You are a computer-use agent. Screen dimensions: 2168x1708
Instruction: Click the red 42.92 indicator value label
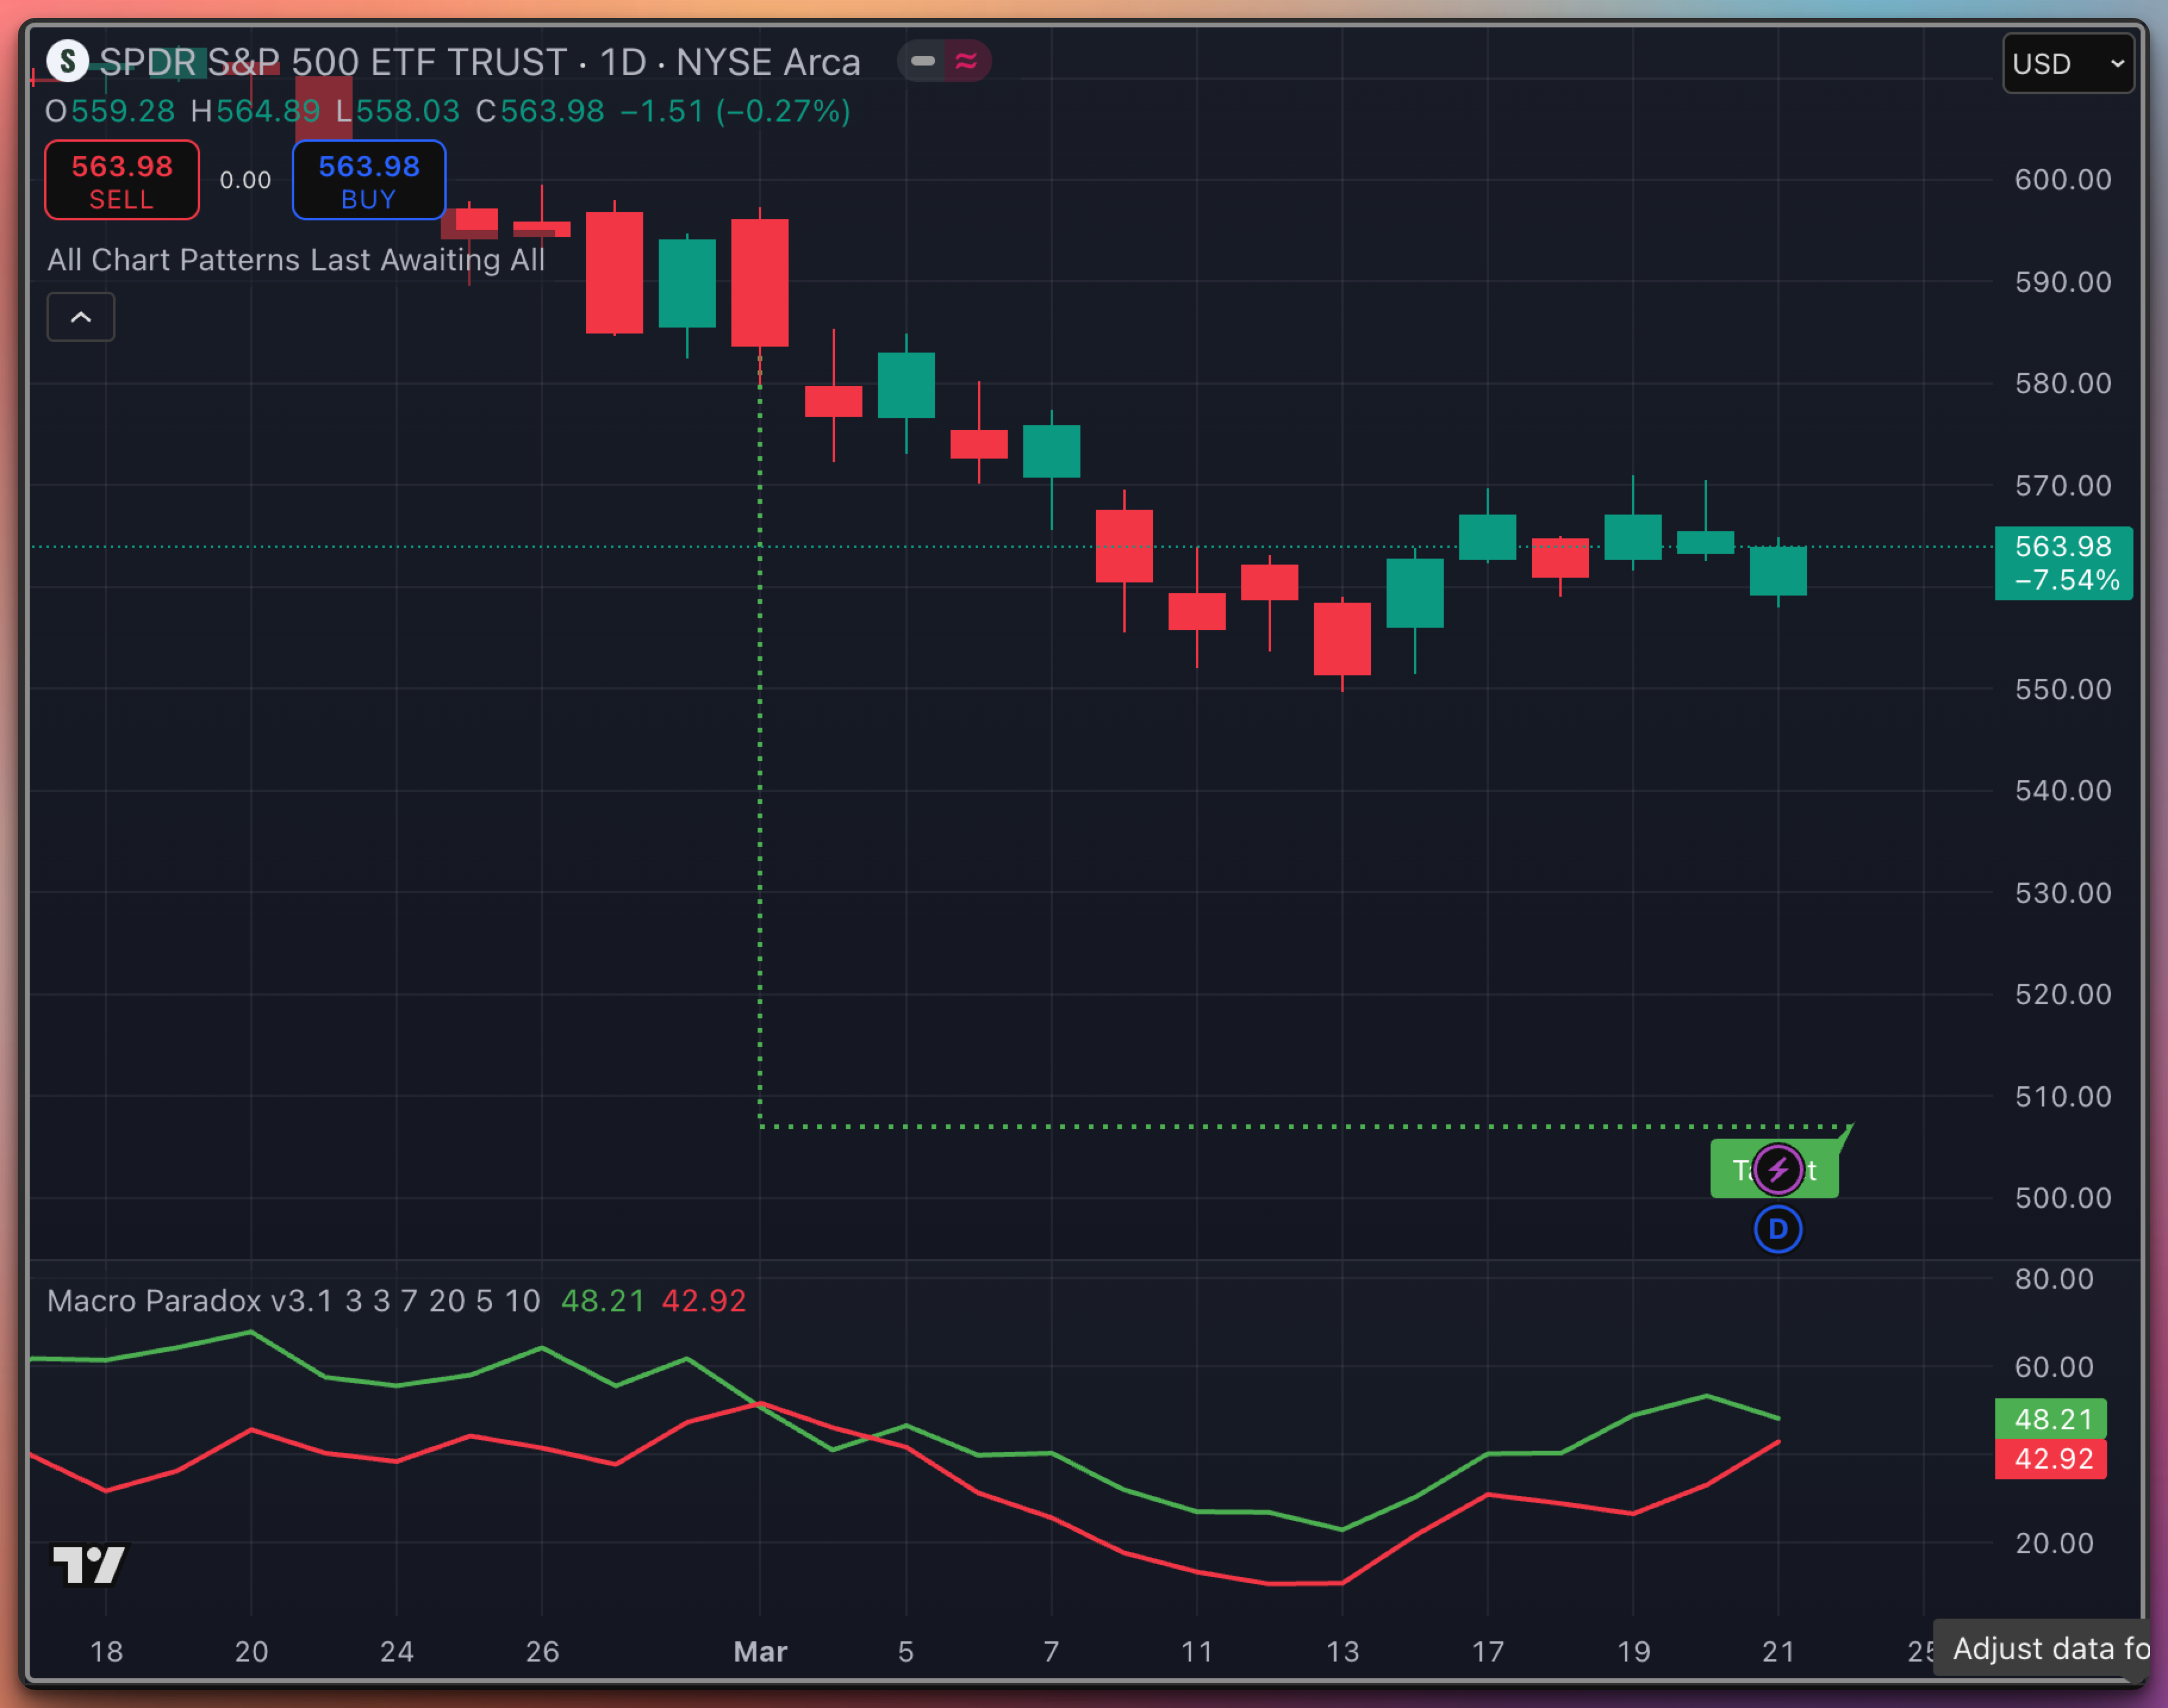click(x=2051, y=1459)
